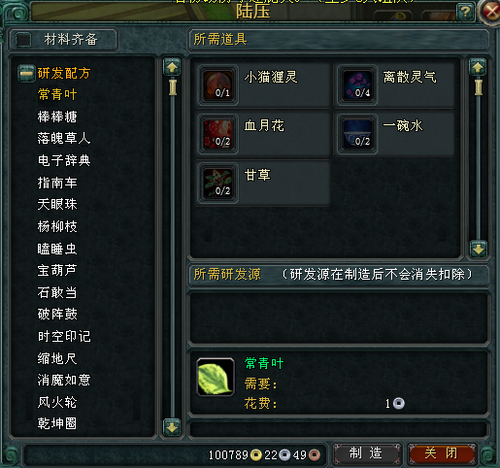Collapse the 研发配方 recipe tree
The width and height of the screenshot is (500, 468).
click(x=26, y=73)
